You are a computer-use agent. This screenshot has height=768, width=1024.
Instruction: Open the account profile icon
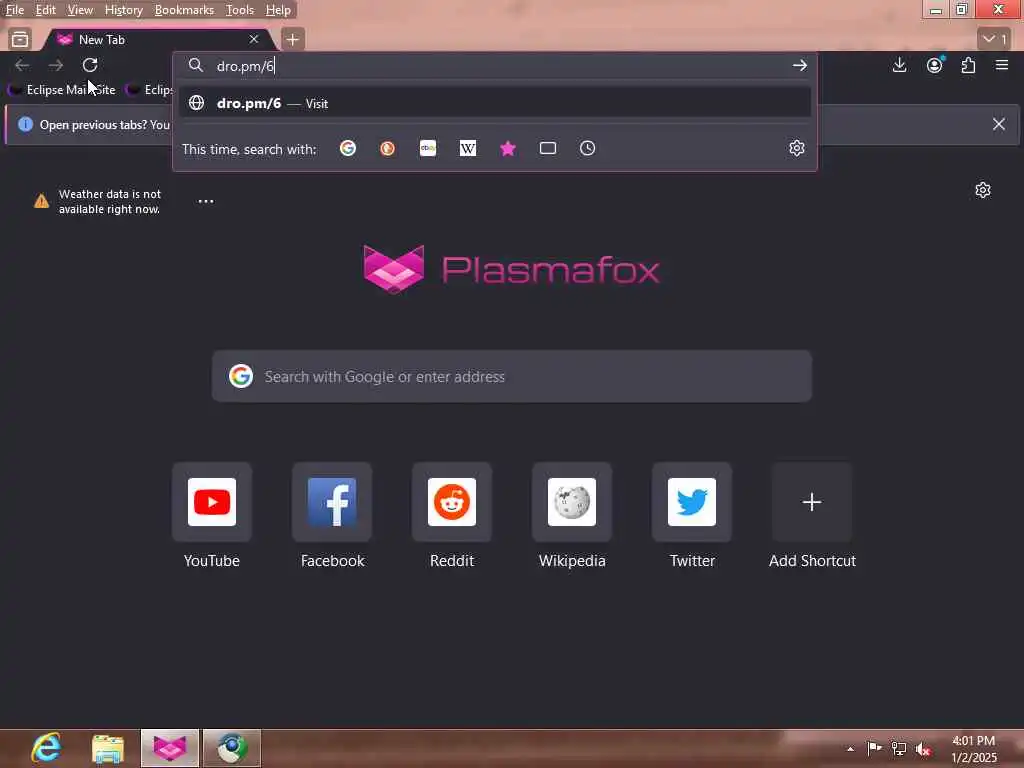[x=935, y=65]
